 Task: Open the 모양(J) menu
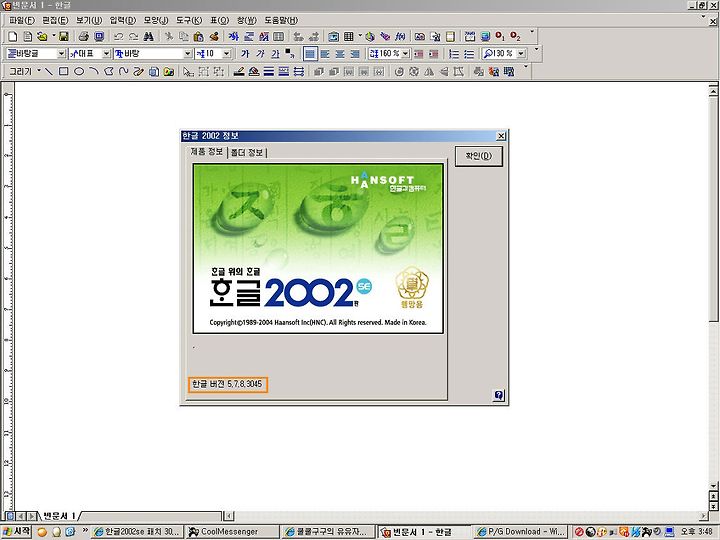click(x=156, y=20)
